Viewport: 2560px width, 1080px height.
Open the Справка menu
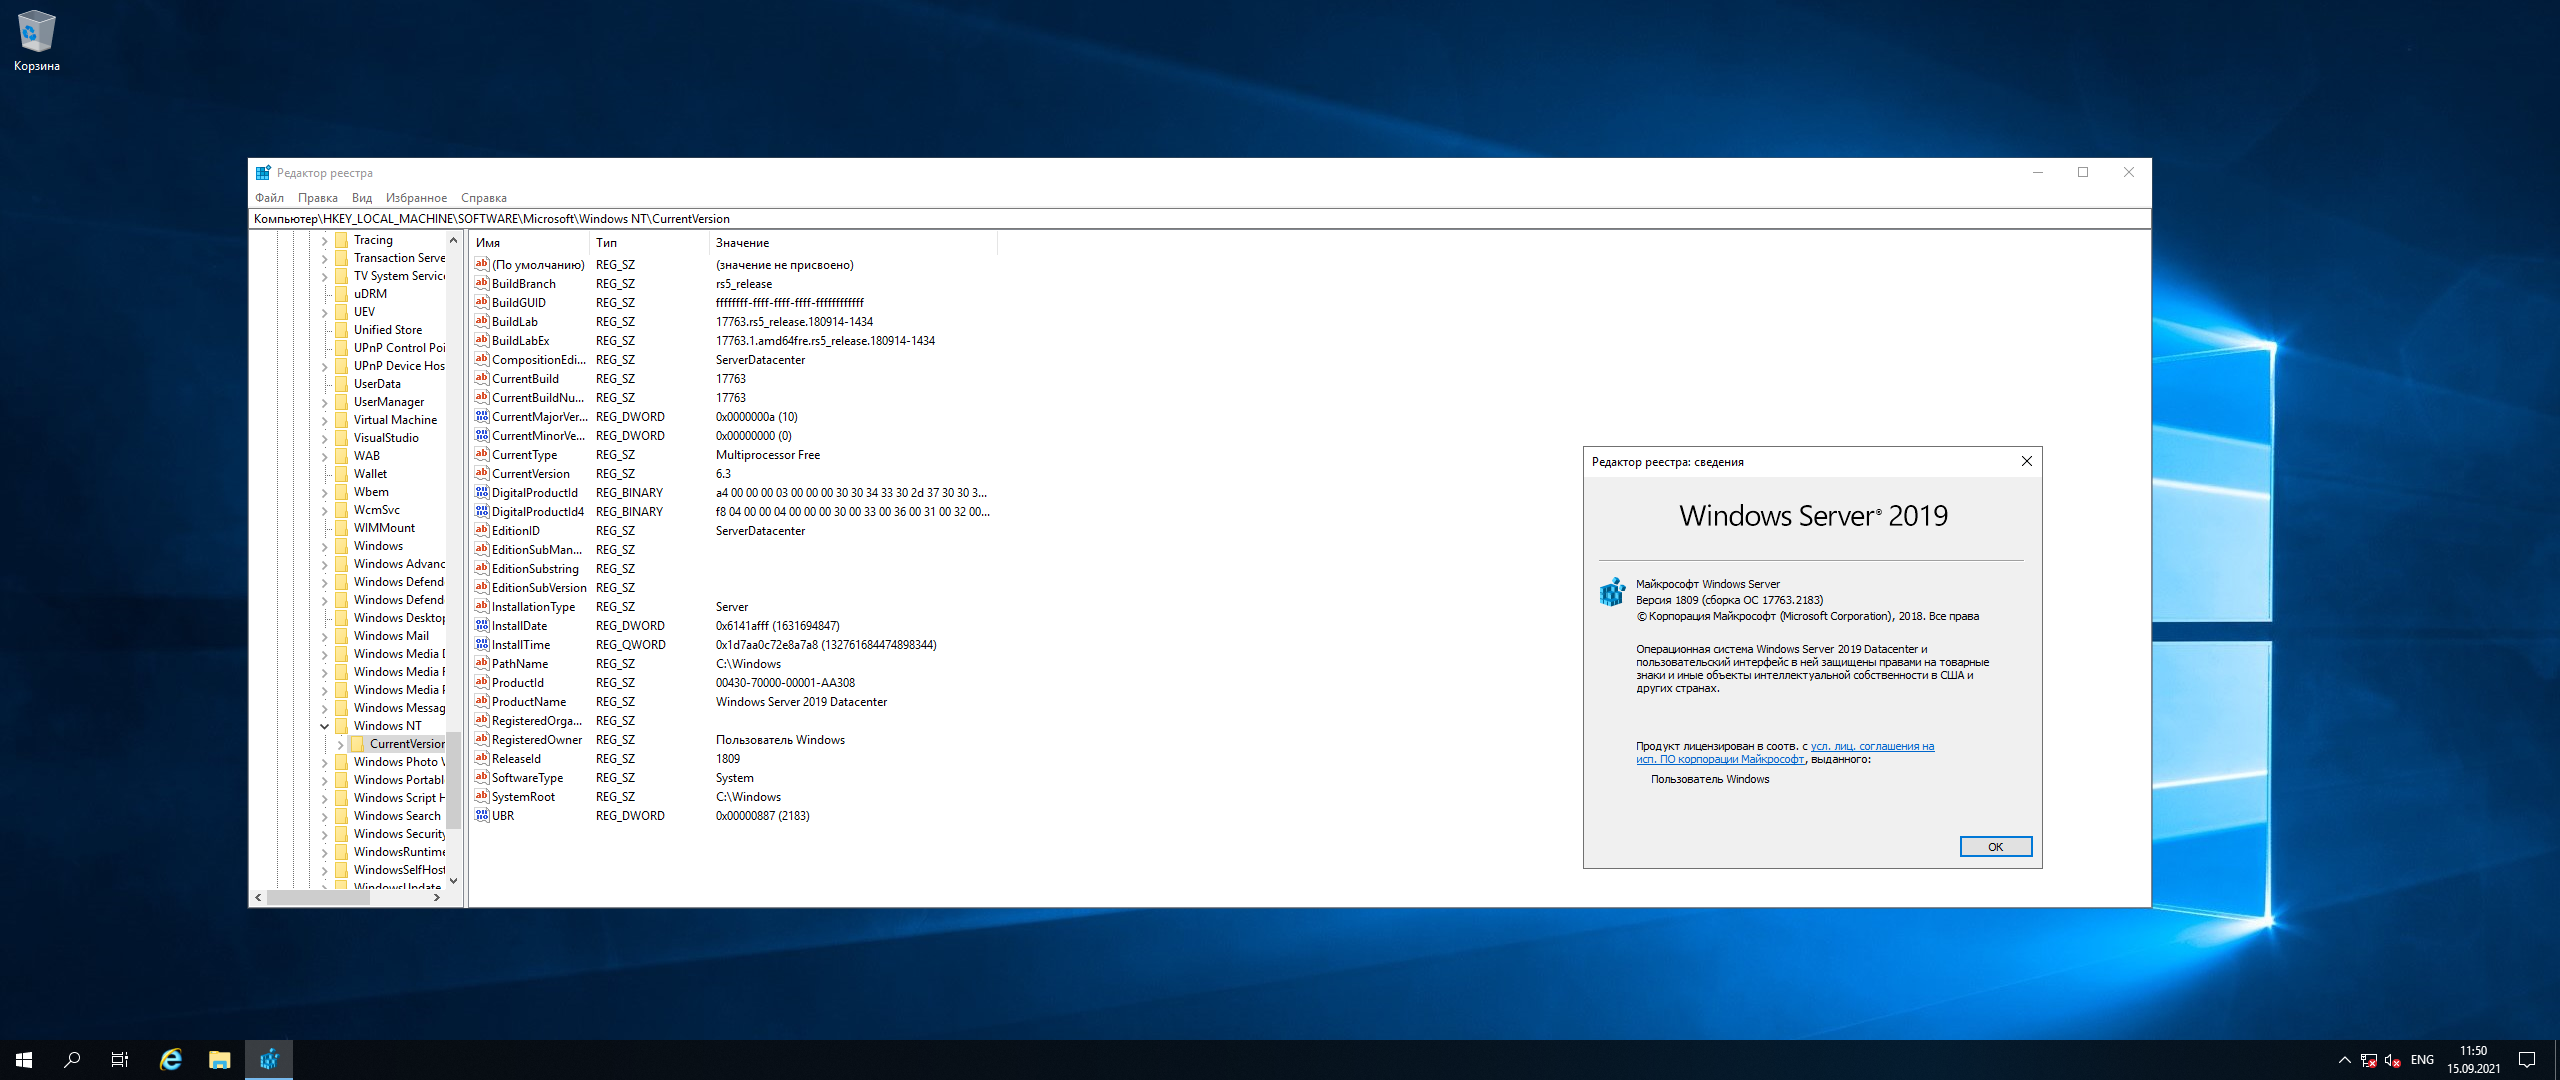coord(484,198)
